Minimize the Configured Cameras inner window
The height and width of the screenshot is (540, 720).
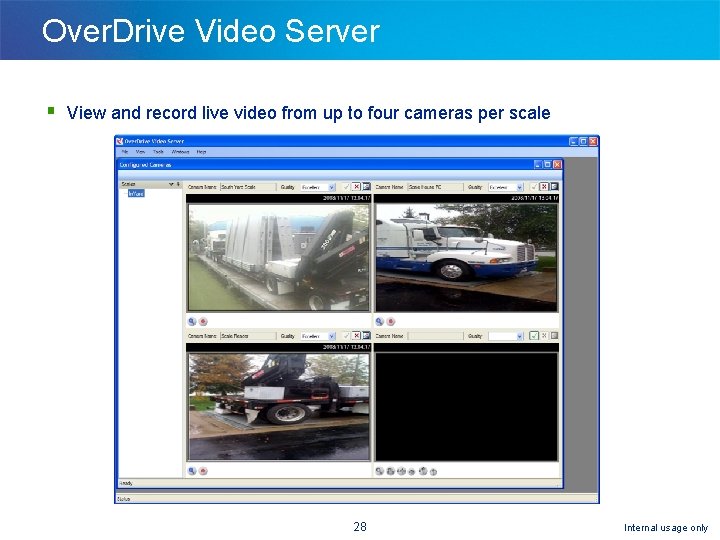coord(538,164)
